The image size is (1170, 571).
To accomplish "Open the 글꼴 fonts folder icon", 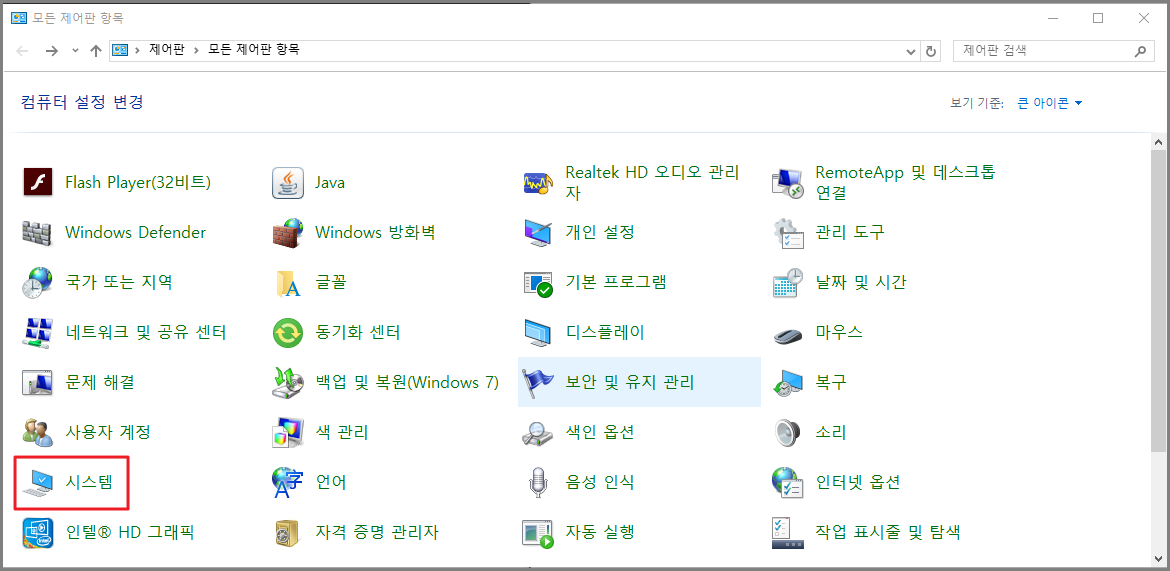I will pos(287,282).
